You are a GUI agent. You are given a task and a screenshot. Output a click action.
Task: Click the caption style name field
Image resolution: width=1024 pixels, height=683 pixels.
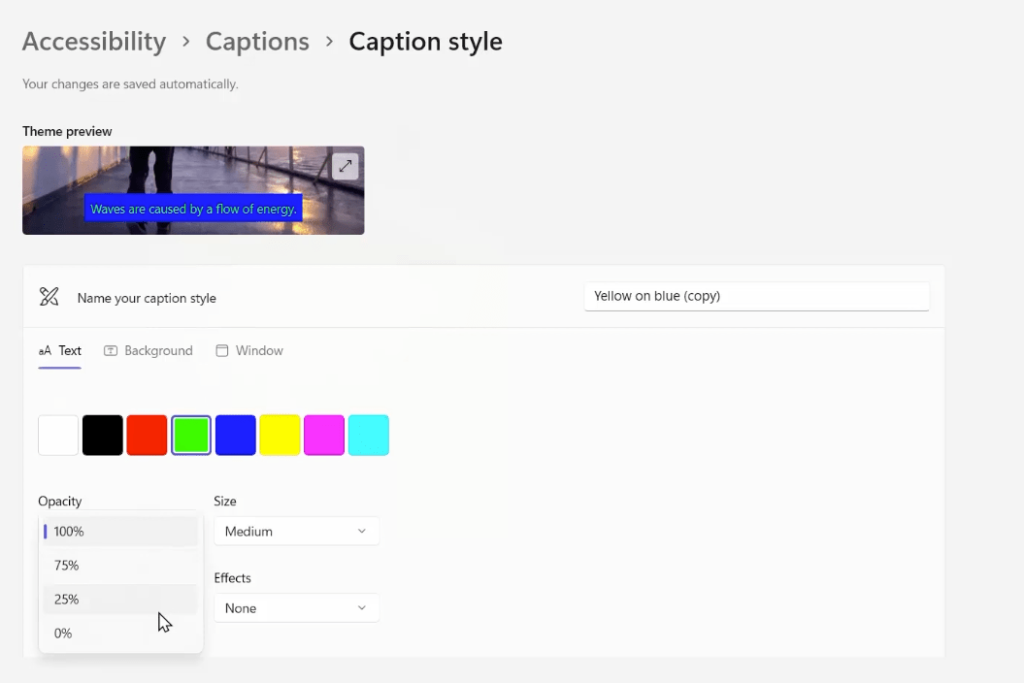click(756, 296)
